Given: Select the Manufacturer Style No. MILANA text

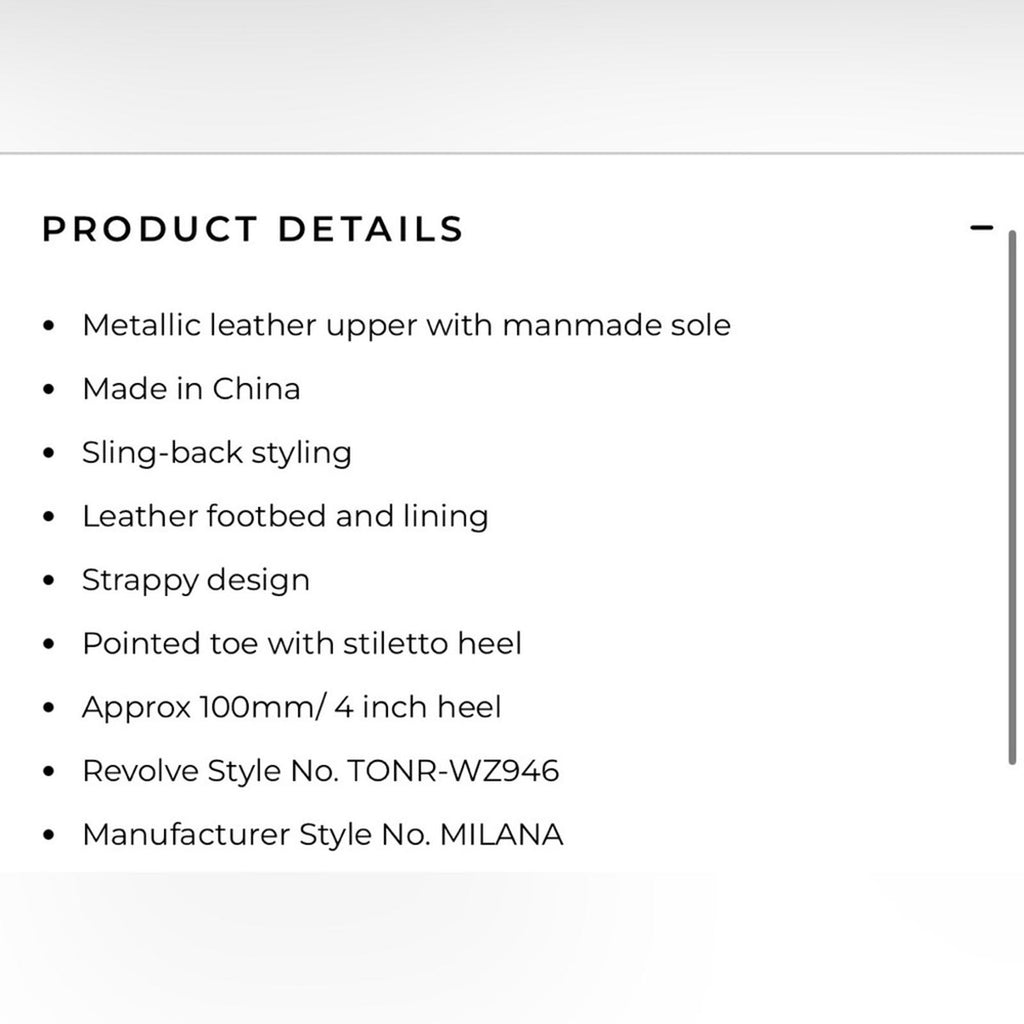Looking at the screenshot, I should point(323,835).
